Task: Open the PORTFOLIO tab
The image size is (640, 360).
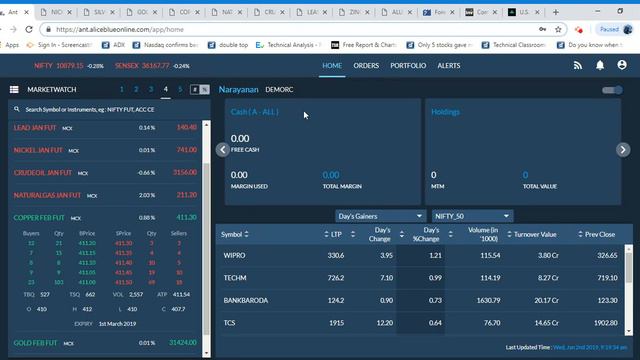Action: tap(408, 66)
